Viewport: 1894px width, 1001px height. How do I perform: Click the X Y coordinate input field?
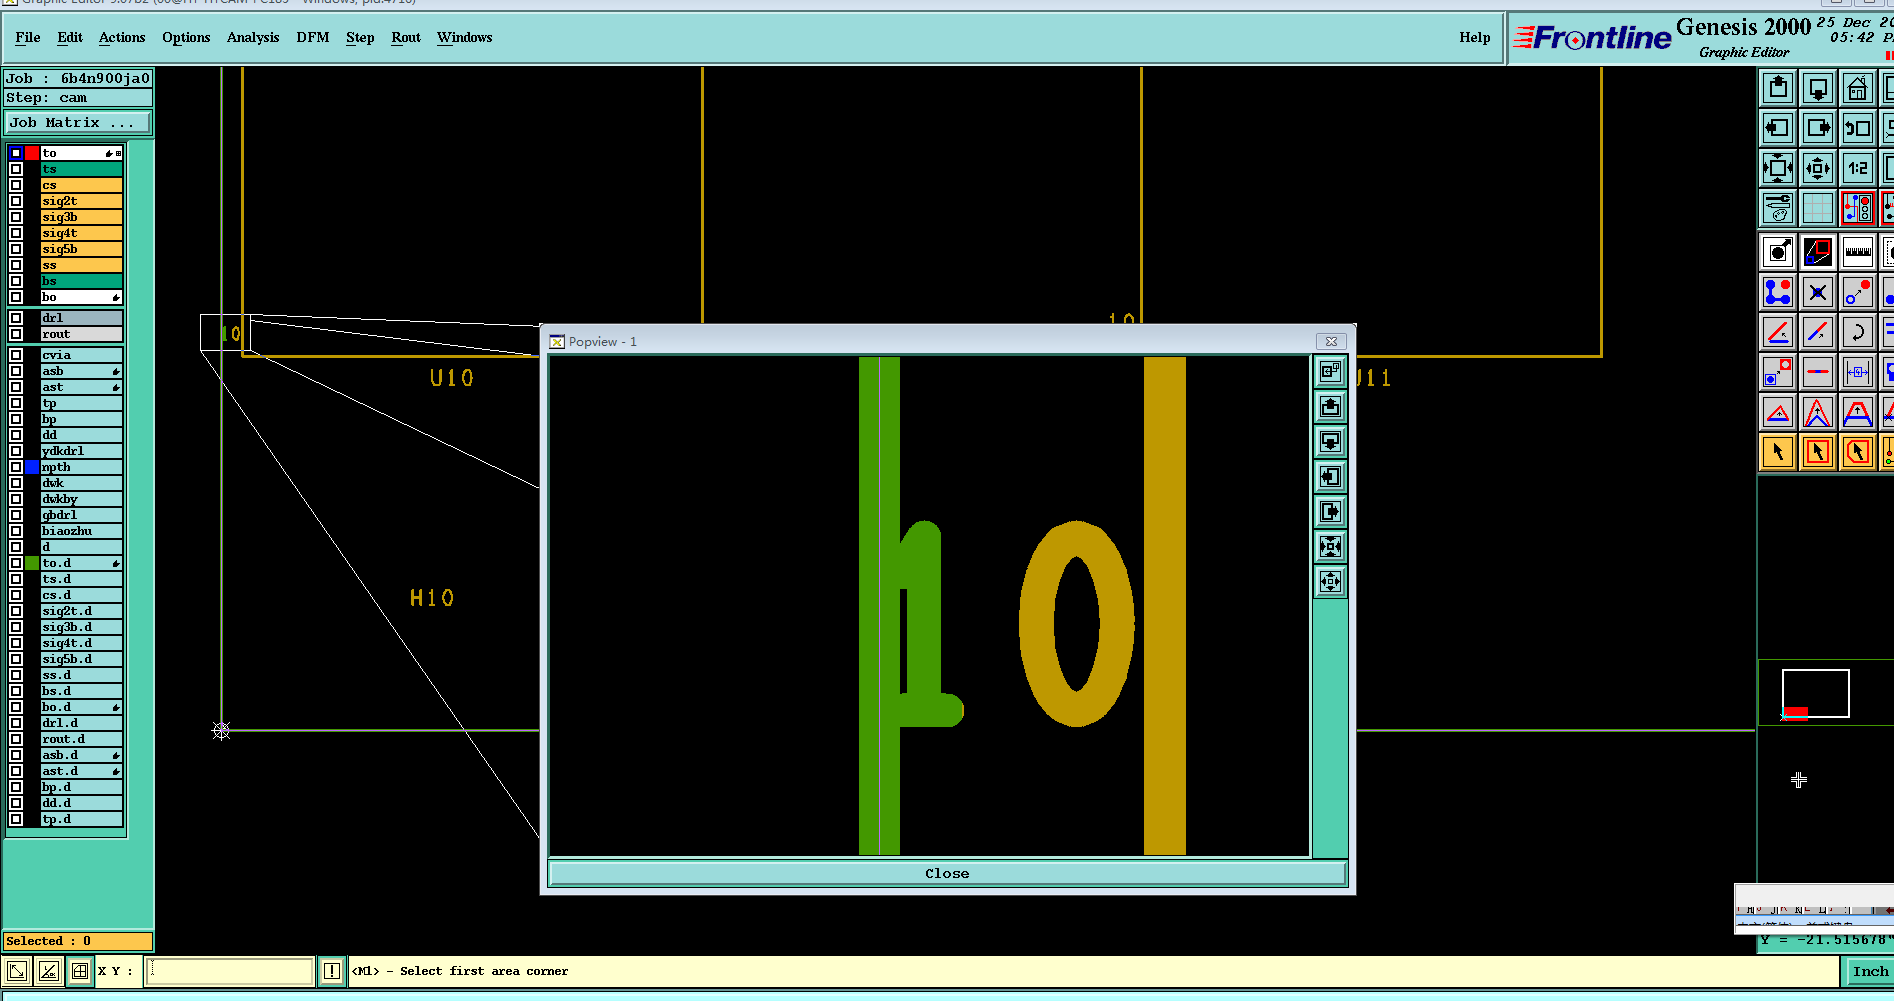tap(229, 971)
